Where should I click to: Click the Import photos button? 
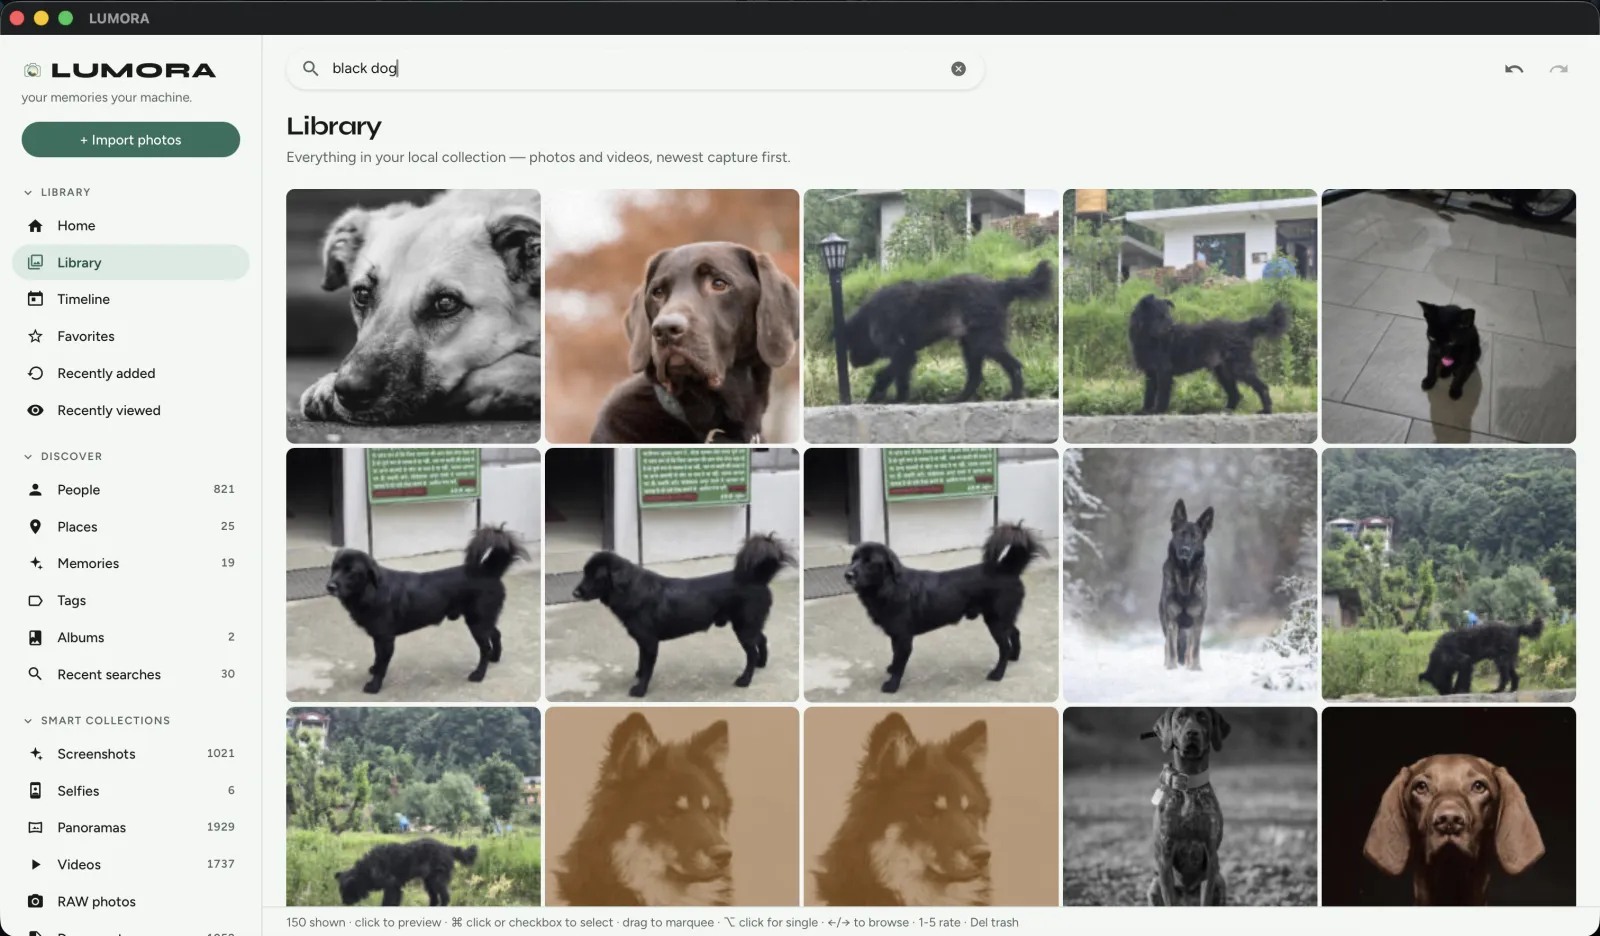(x=131, y=140)
